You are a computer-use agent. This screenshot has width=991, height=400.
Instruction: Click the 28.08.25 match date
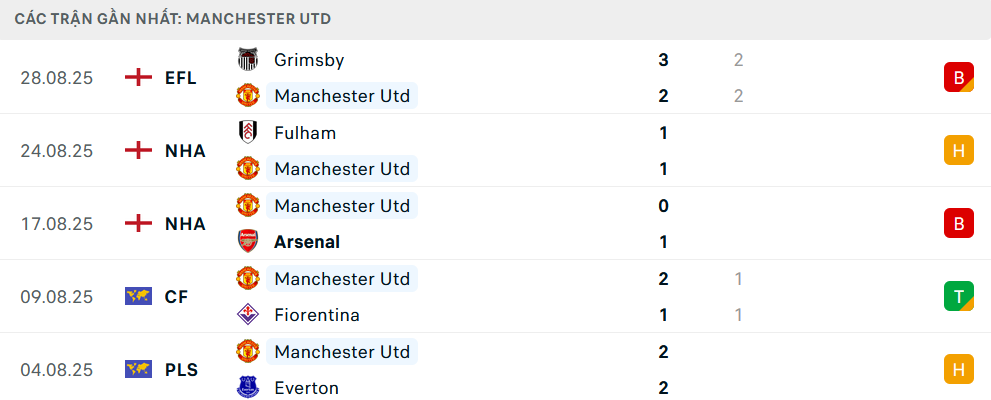tap(57, 78)
